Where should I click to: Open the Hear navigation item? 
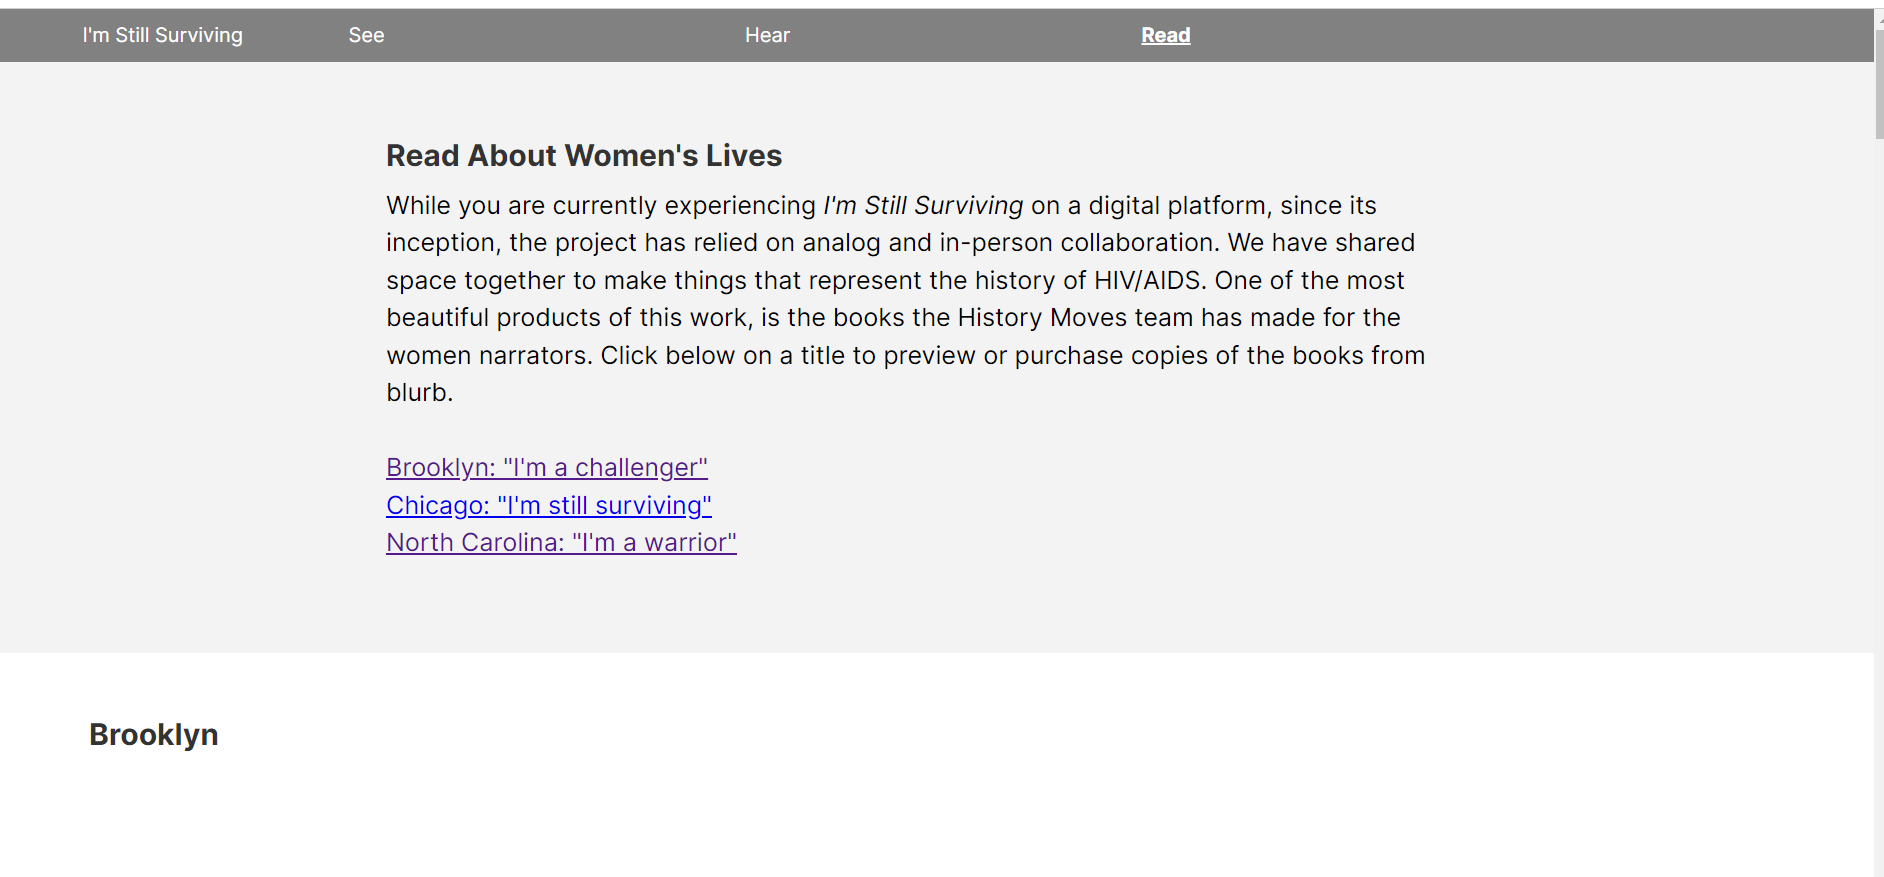pyautogui.click(x=767, y=35)
